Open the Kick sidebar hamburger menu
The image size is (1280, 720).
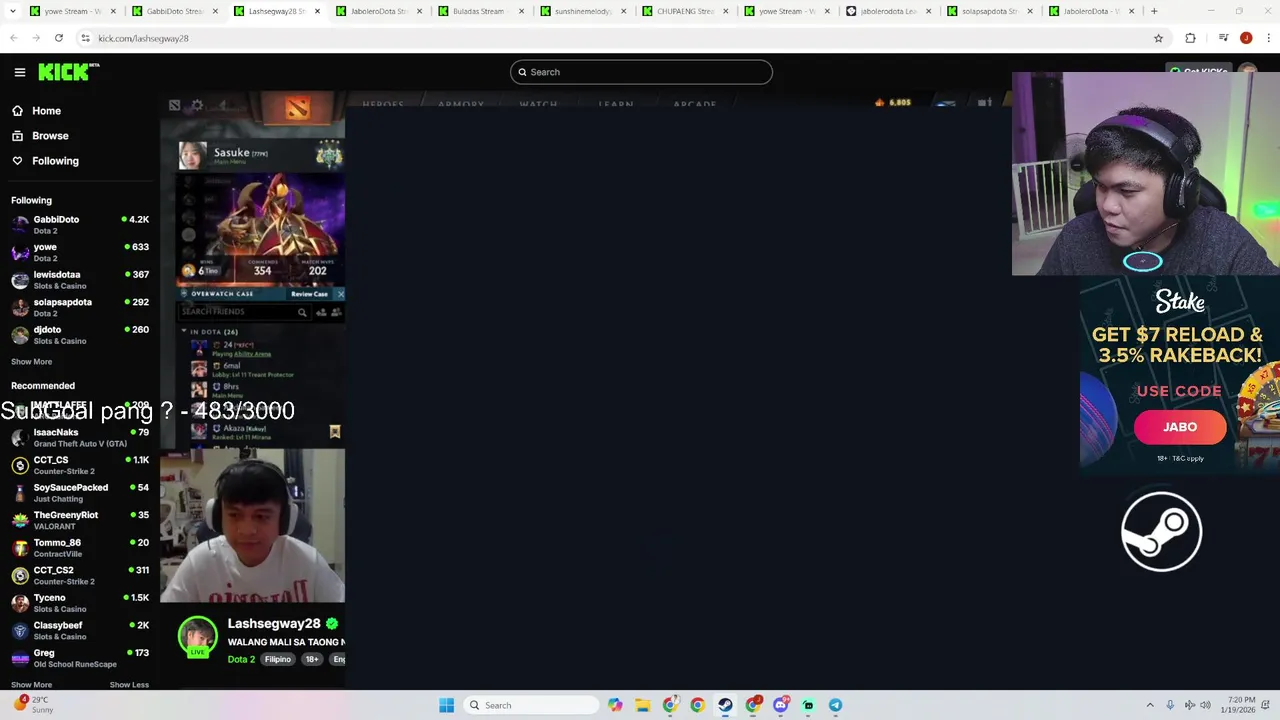pyautogui.click(x=20, y=72)
